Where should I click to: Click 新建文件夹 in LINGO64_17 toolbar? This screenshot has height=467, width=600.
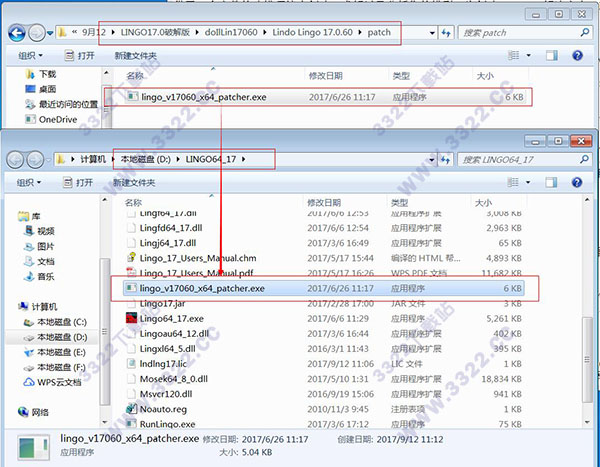[x=134, y=183]
